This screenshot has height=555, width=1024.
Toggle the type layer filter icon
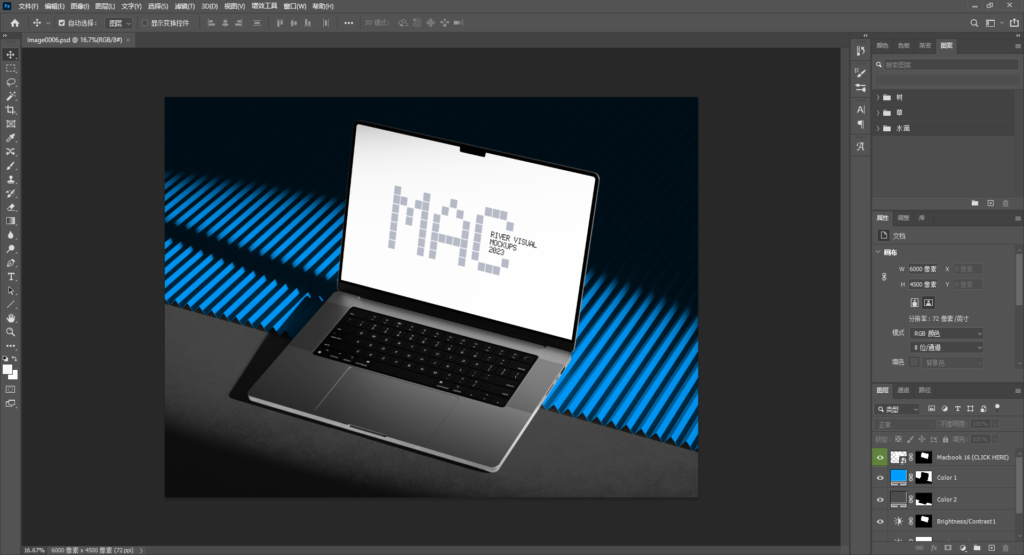[957, 409]
